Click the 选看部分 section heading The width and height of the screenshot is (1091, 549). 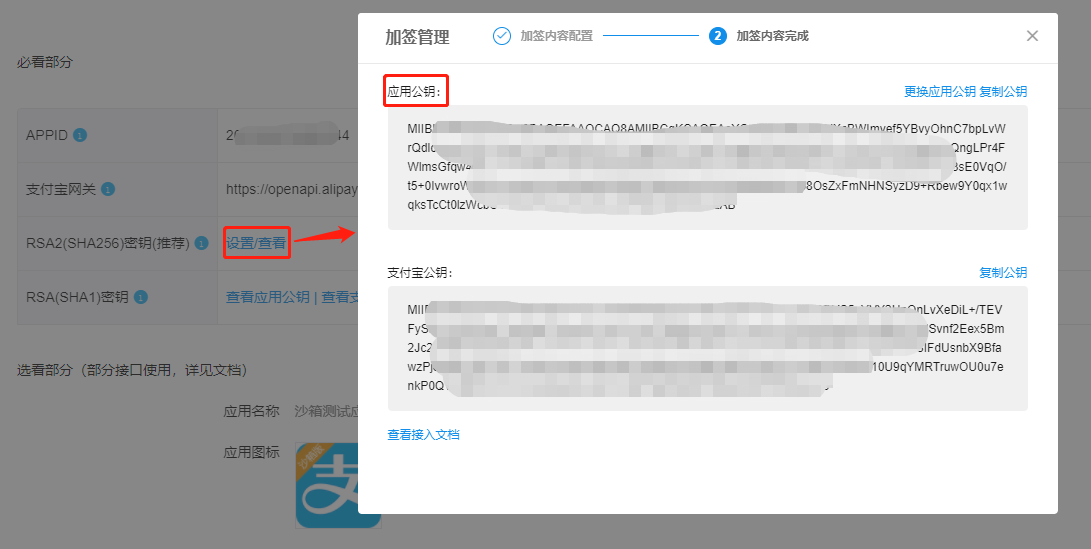click(x=132, y=370)
